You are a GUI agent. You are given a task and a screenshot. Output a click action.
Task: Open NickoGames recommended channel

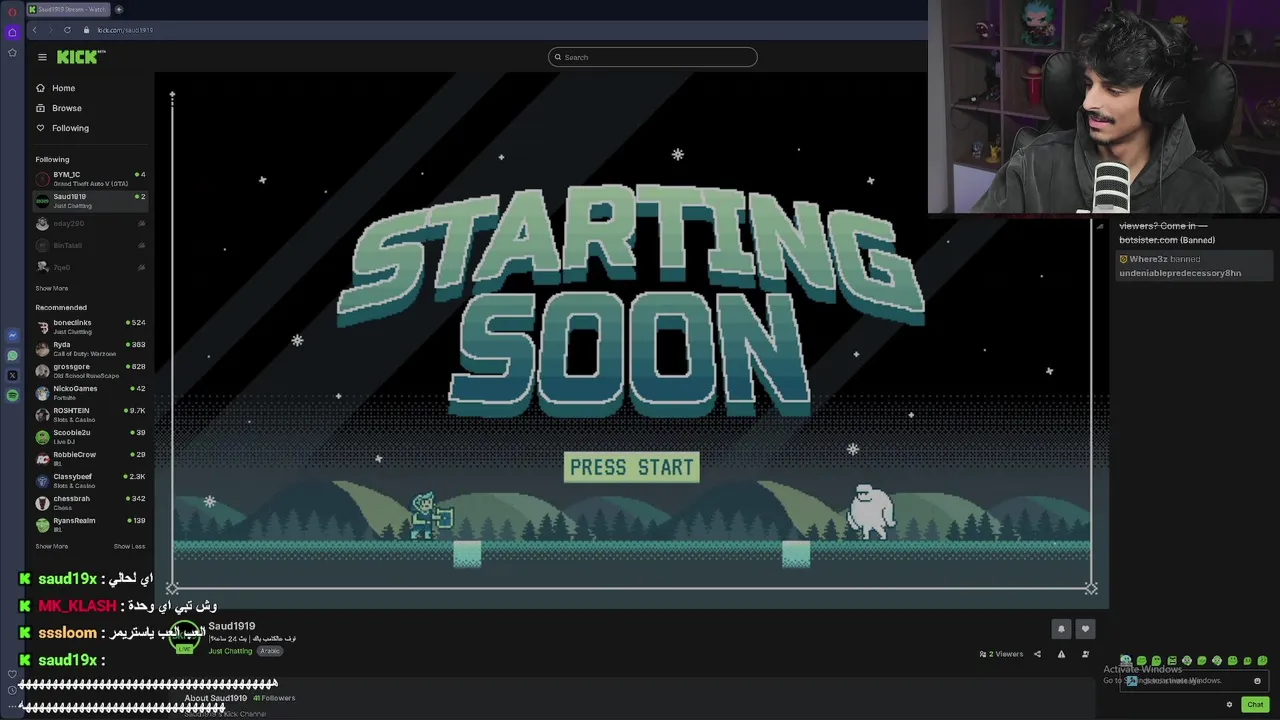click(90, 392)
